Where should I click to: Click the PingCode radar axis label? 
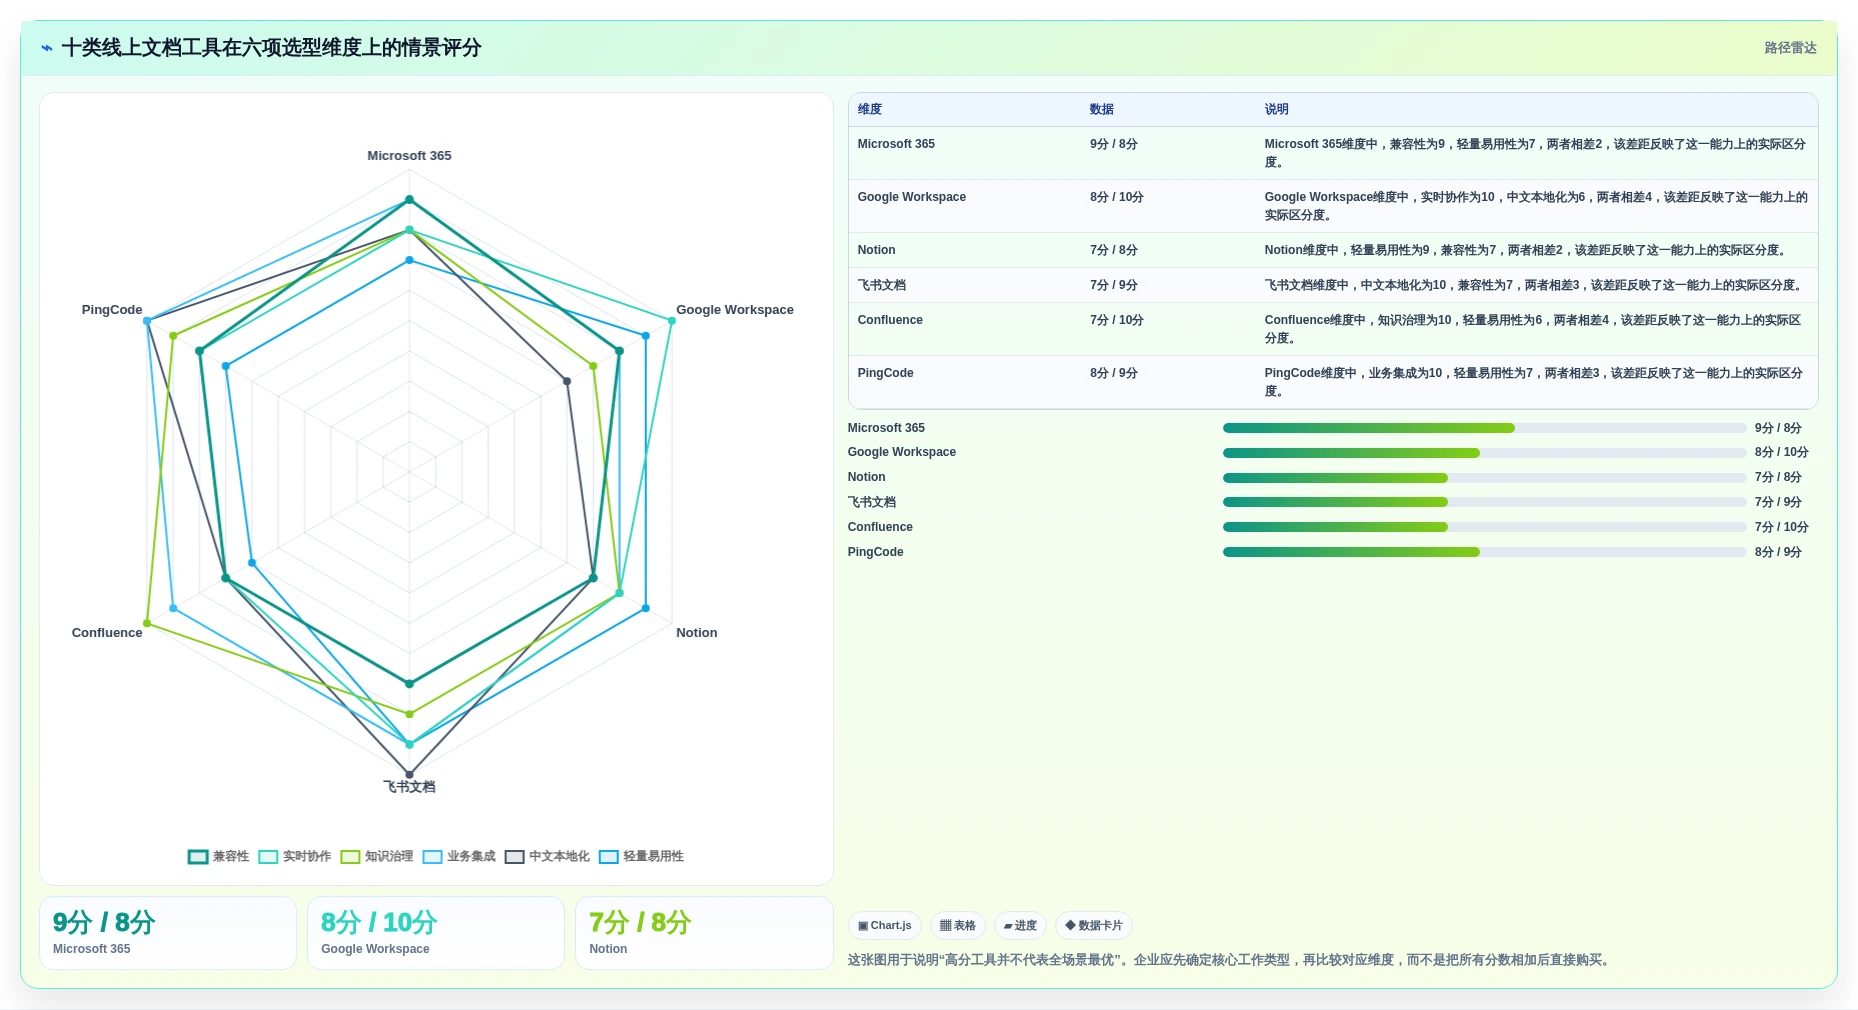tap(112, 310)
